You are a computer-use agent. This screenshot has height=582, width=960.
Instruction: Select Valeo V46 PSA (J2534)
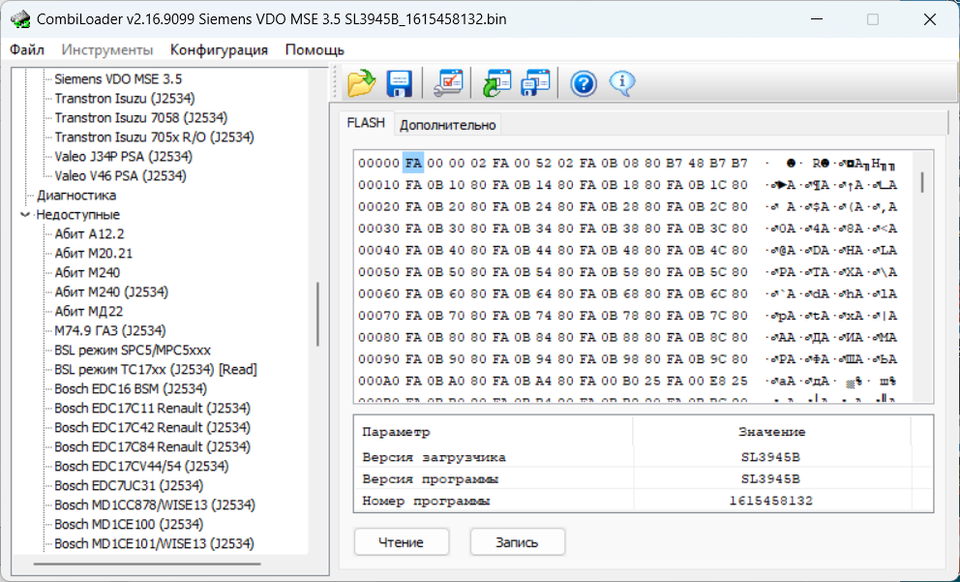[121, 176]
